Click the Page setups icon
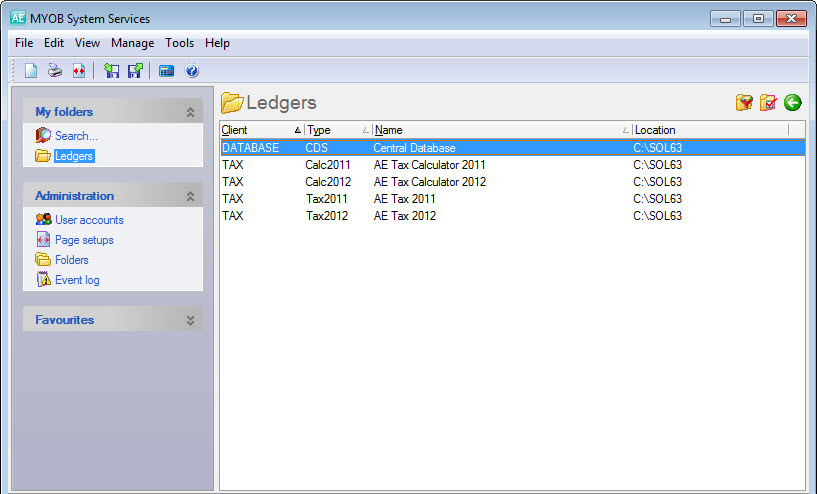 (43, 239)
